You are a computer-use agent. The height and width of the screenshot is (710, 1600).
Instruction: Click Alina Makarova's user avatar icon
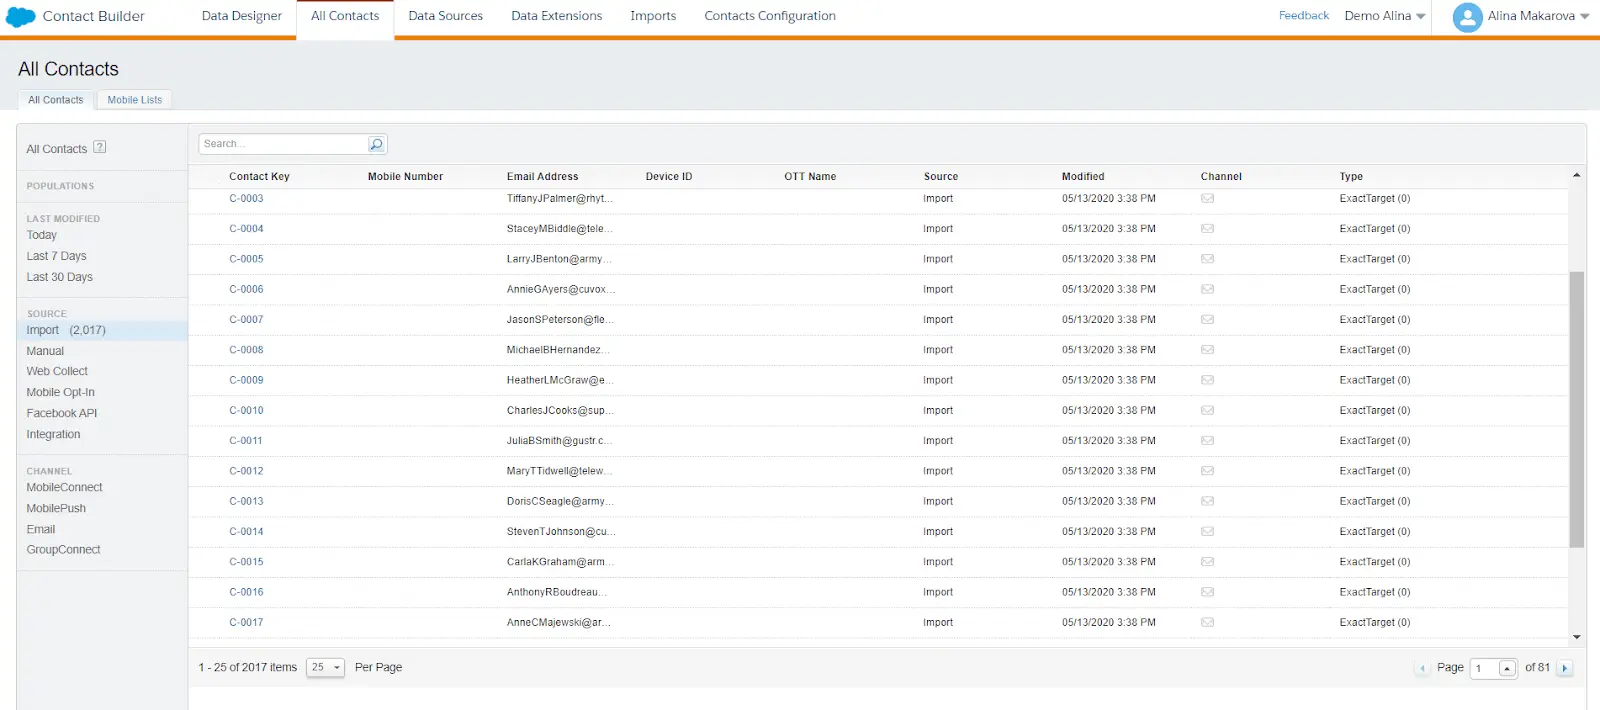pos(1467,17)
